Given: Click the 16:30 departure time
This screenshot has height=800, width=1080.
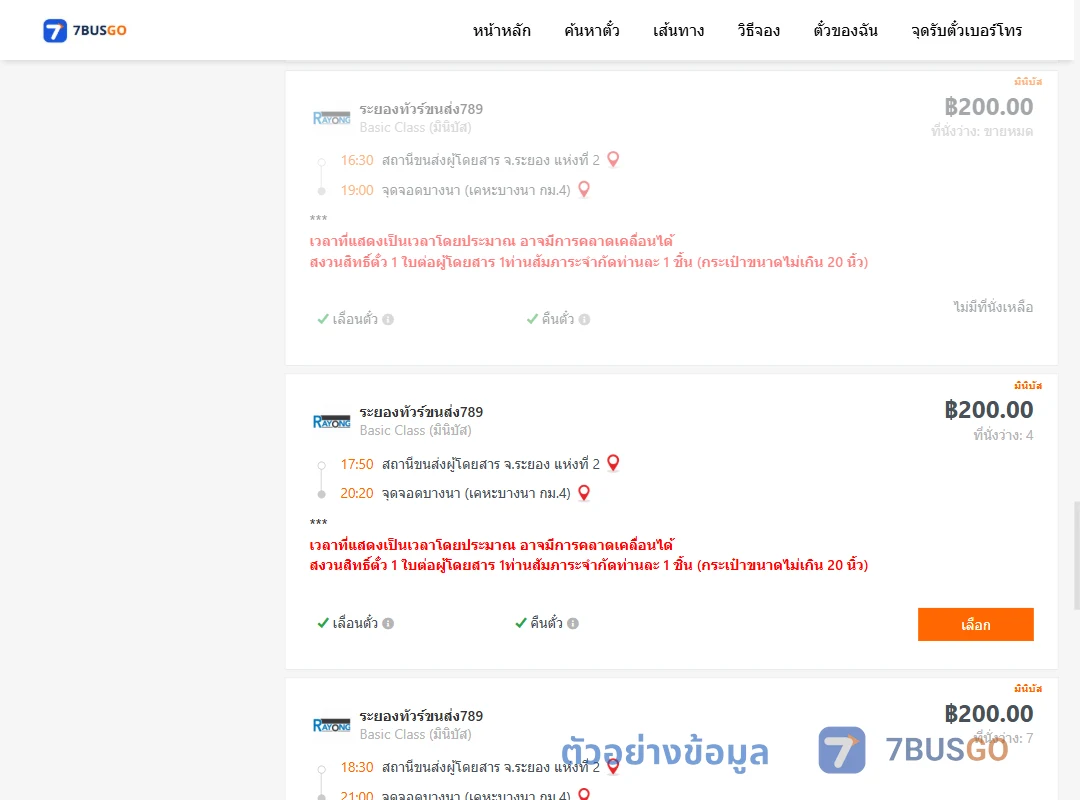Looking at the screenshot, I should [357, 160].
